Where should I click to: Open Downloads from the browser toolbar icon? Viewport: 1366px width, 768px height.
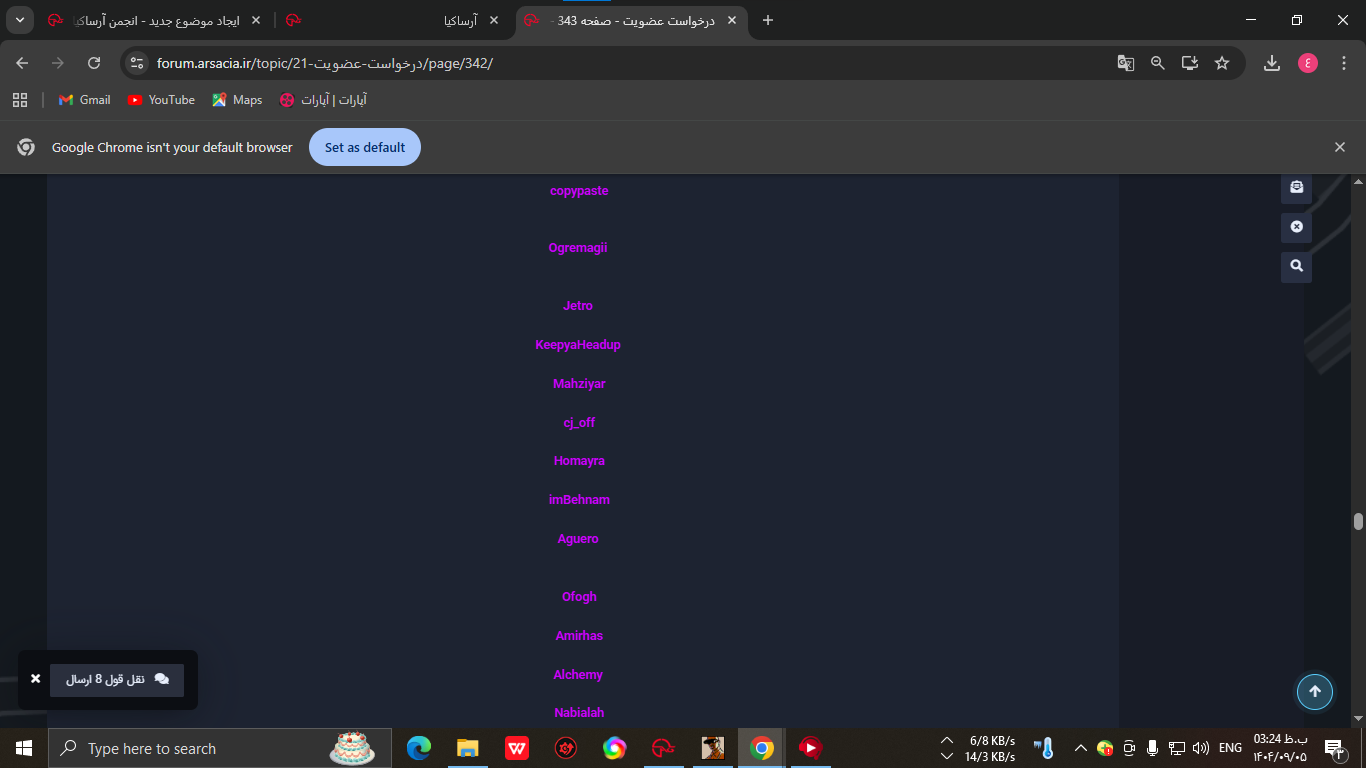(x=1272, y=62)
